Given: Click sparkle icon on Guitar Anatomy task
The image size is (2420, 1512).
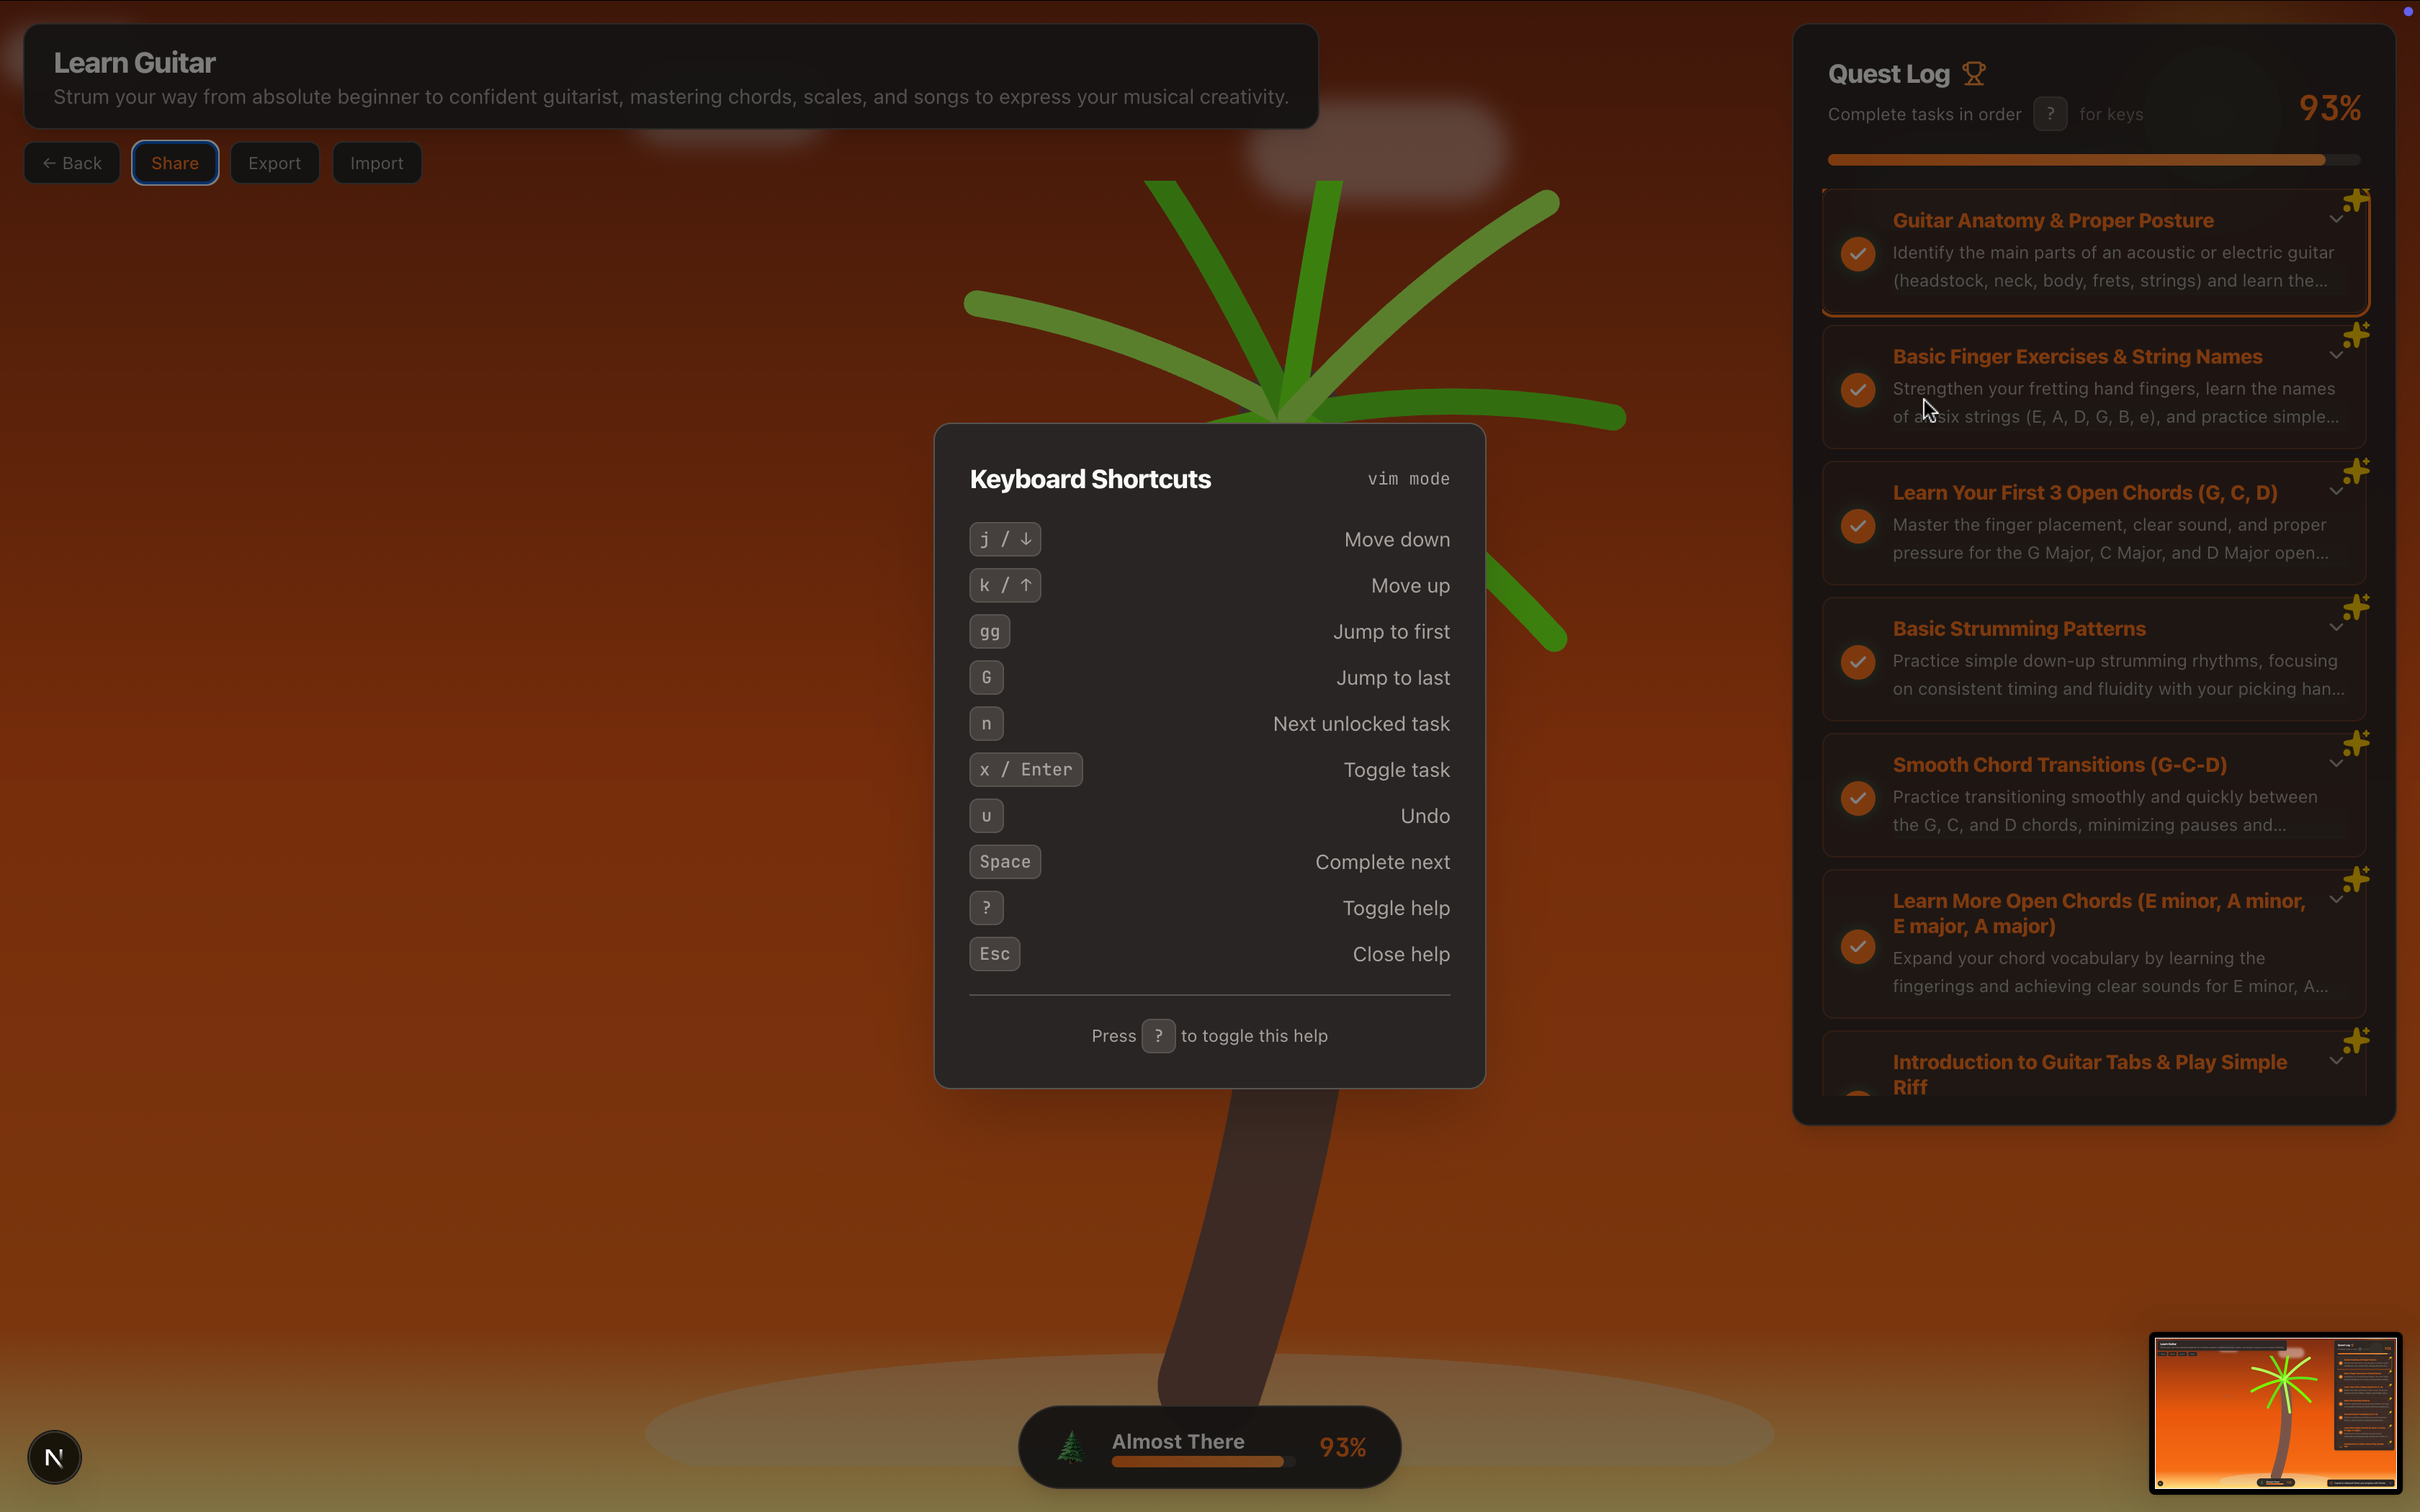Looking at the screenshot, I should pyautogui.click(x=2356, y=200).
